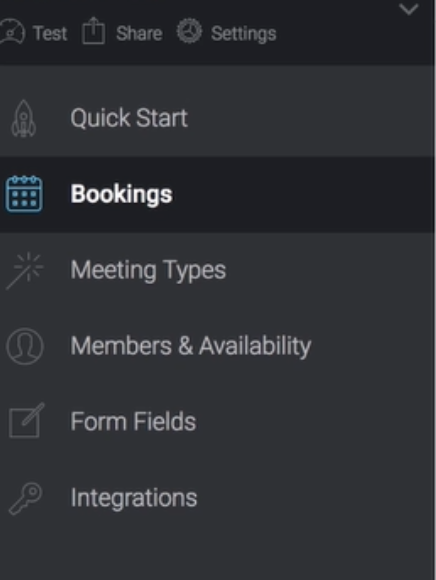
Task: Click the Form Fields pencil-edit icon
Action: point(26,421)
